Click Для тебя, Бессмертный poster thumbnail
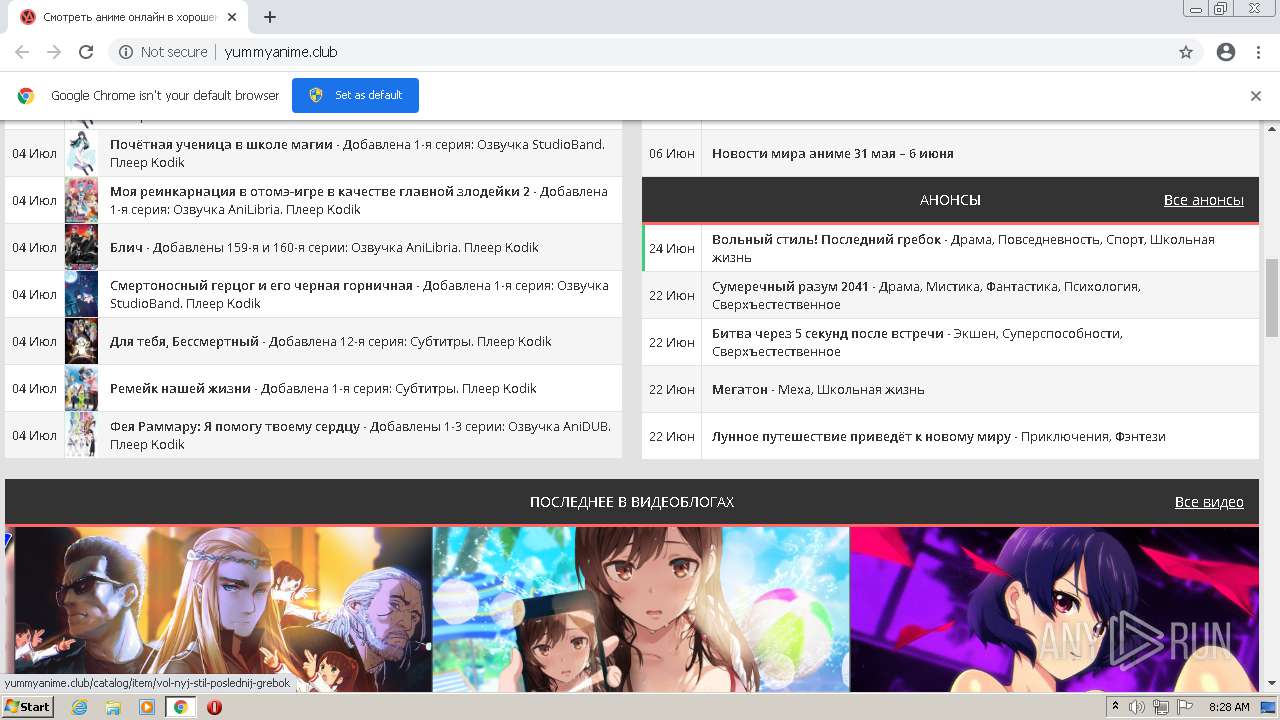 pyautogui.click(x=81, y=341)
